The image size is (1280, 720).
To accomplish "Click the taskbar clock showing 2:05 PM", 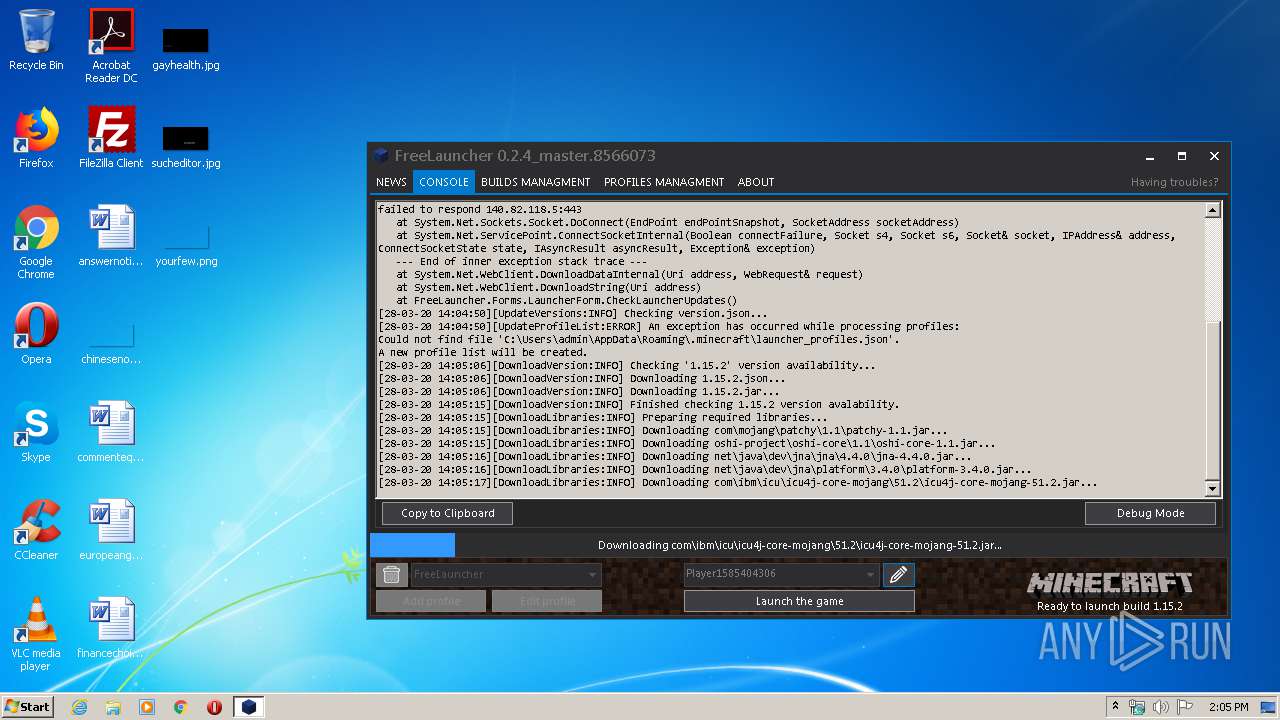I will tap(1228, 707).
